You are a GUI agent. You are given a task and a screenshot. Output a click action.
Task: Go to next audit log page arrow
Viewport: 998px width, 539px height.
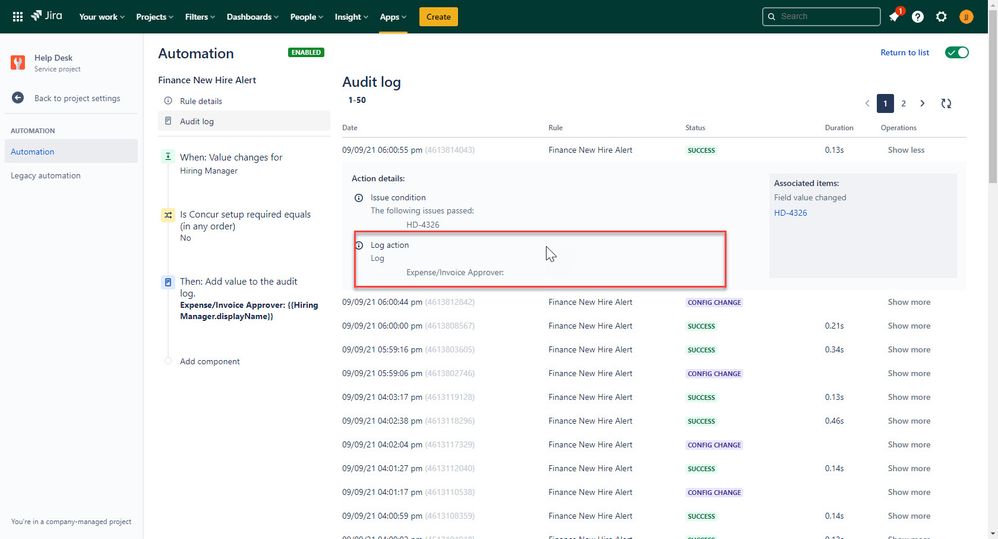pos(922,103)
